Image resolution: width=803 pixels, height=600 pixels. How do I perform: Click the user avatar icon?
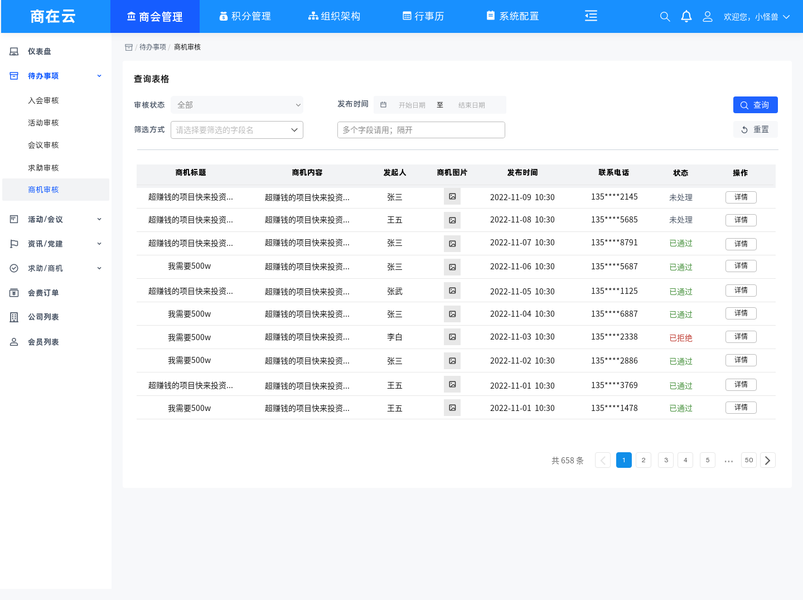[707, 17]
